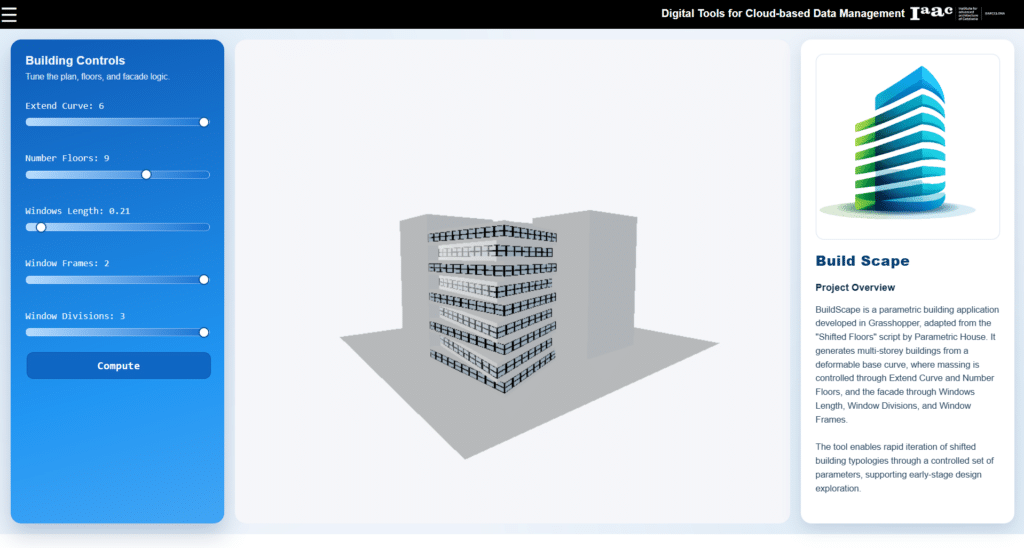Click the Window Divisions slider handle
The height and width of the screenshot is (548, 1024).
pyautogui.click(x=204, y=332)
